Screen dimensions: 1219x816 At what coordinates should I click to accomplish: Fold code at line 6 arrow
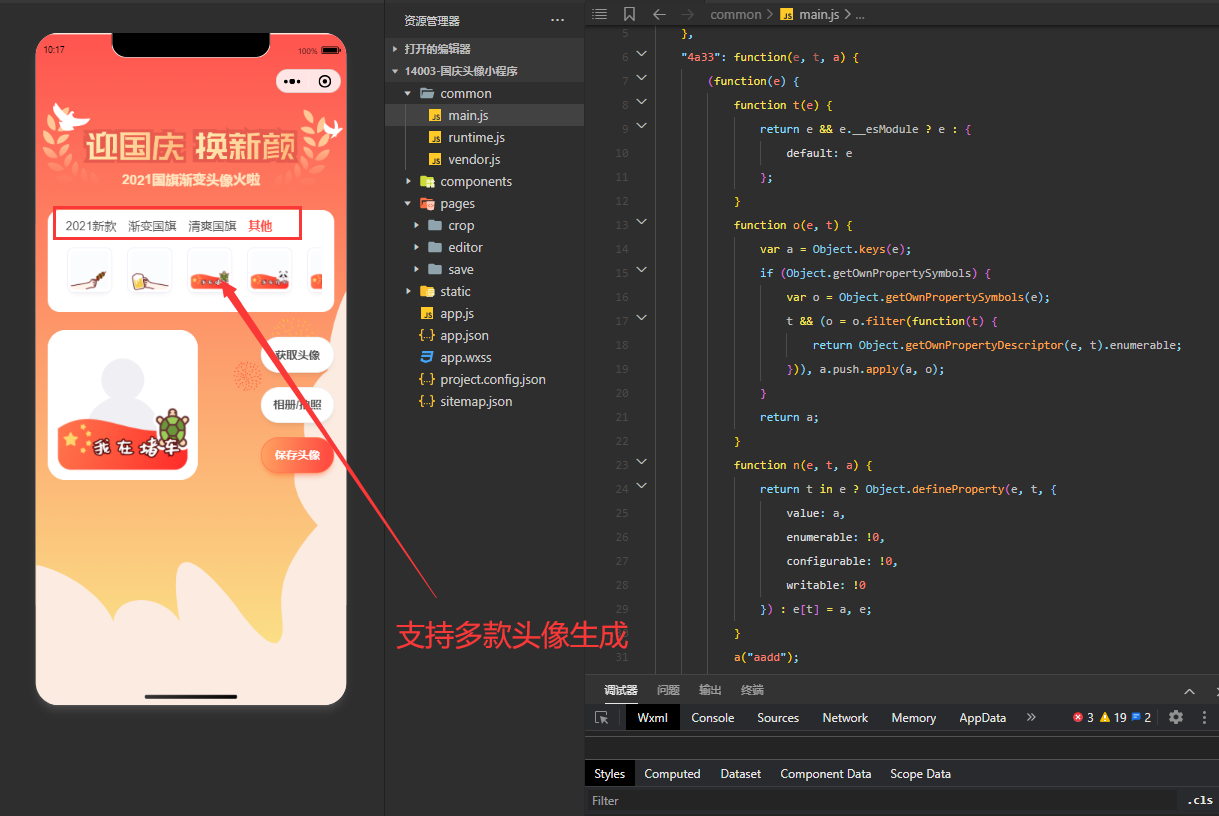pyautogui.click(x=642, y=54)
